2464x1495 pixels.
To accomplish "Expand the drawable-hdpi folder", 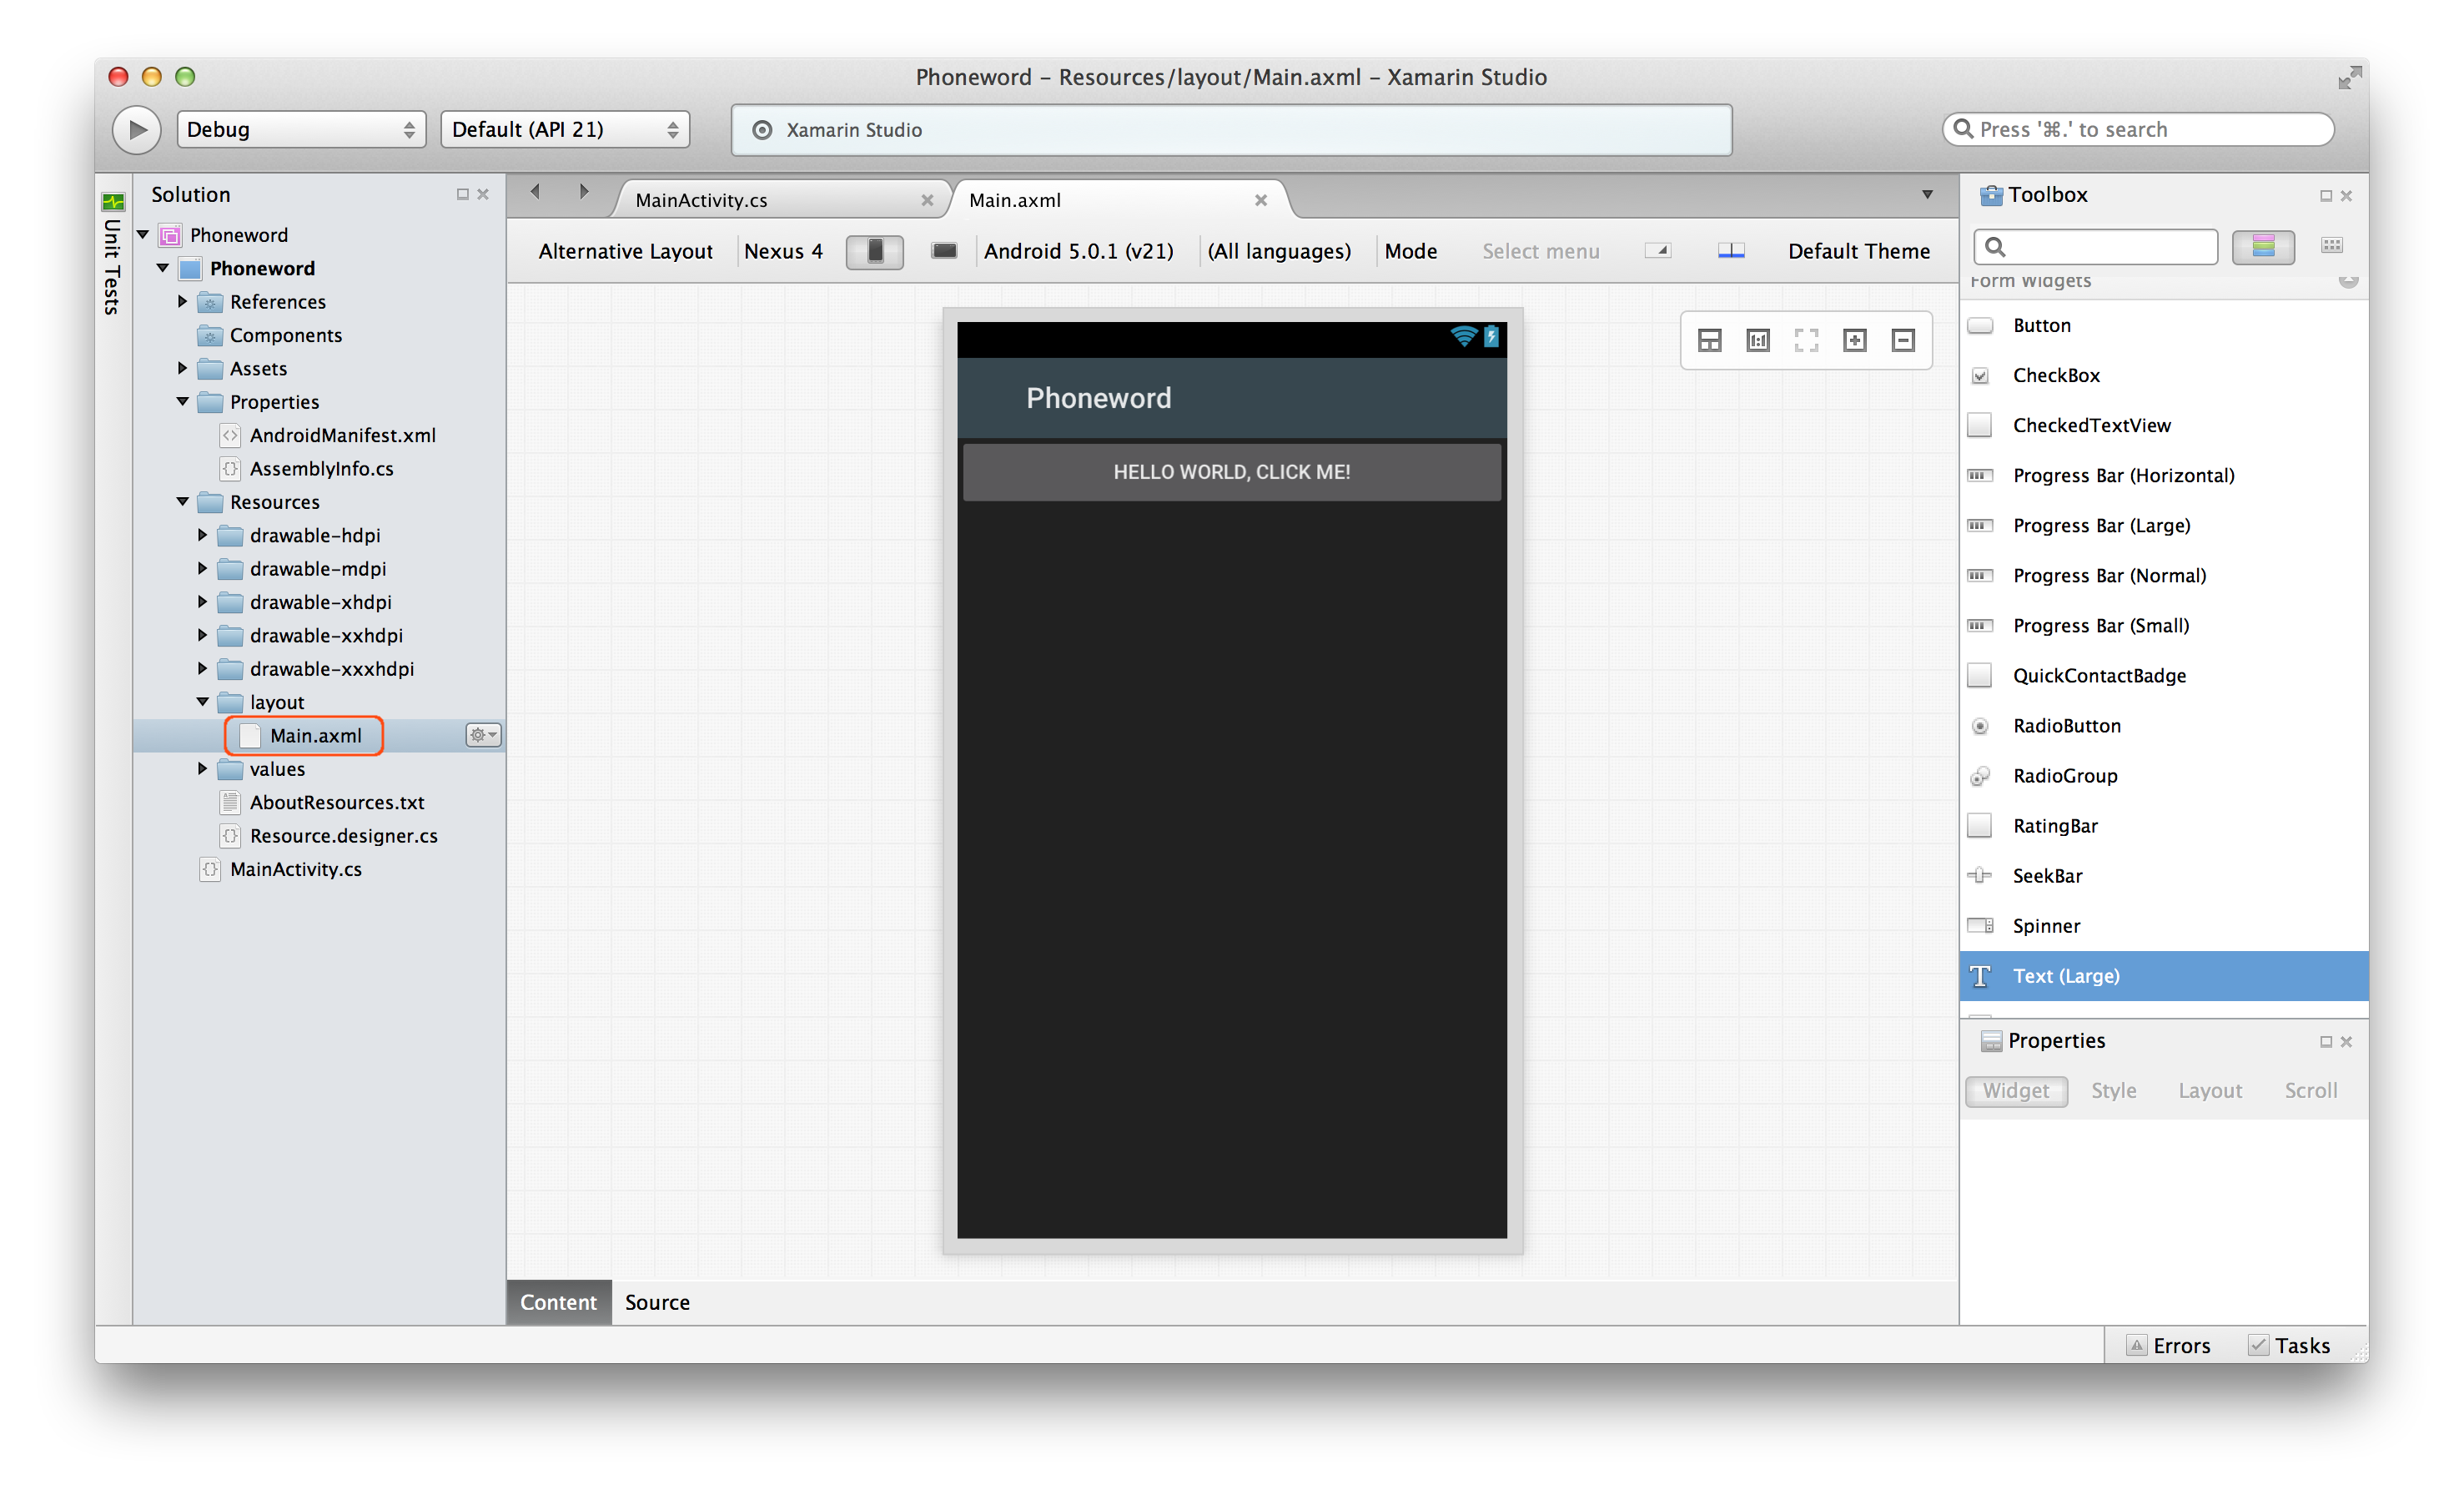I will (202, 535).
